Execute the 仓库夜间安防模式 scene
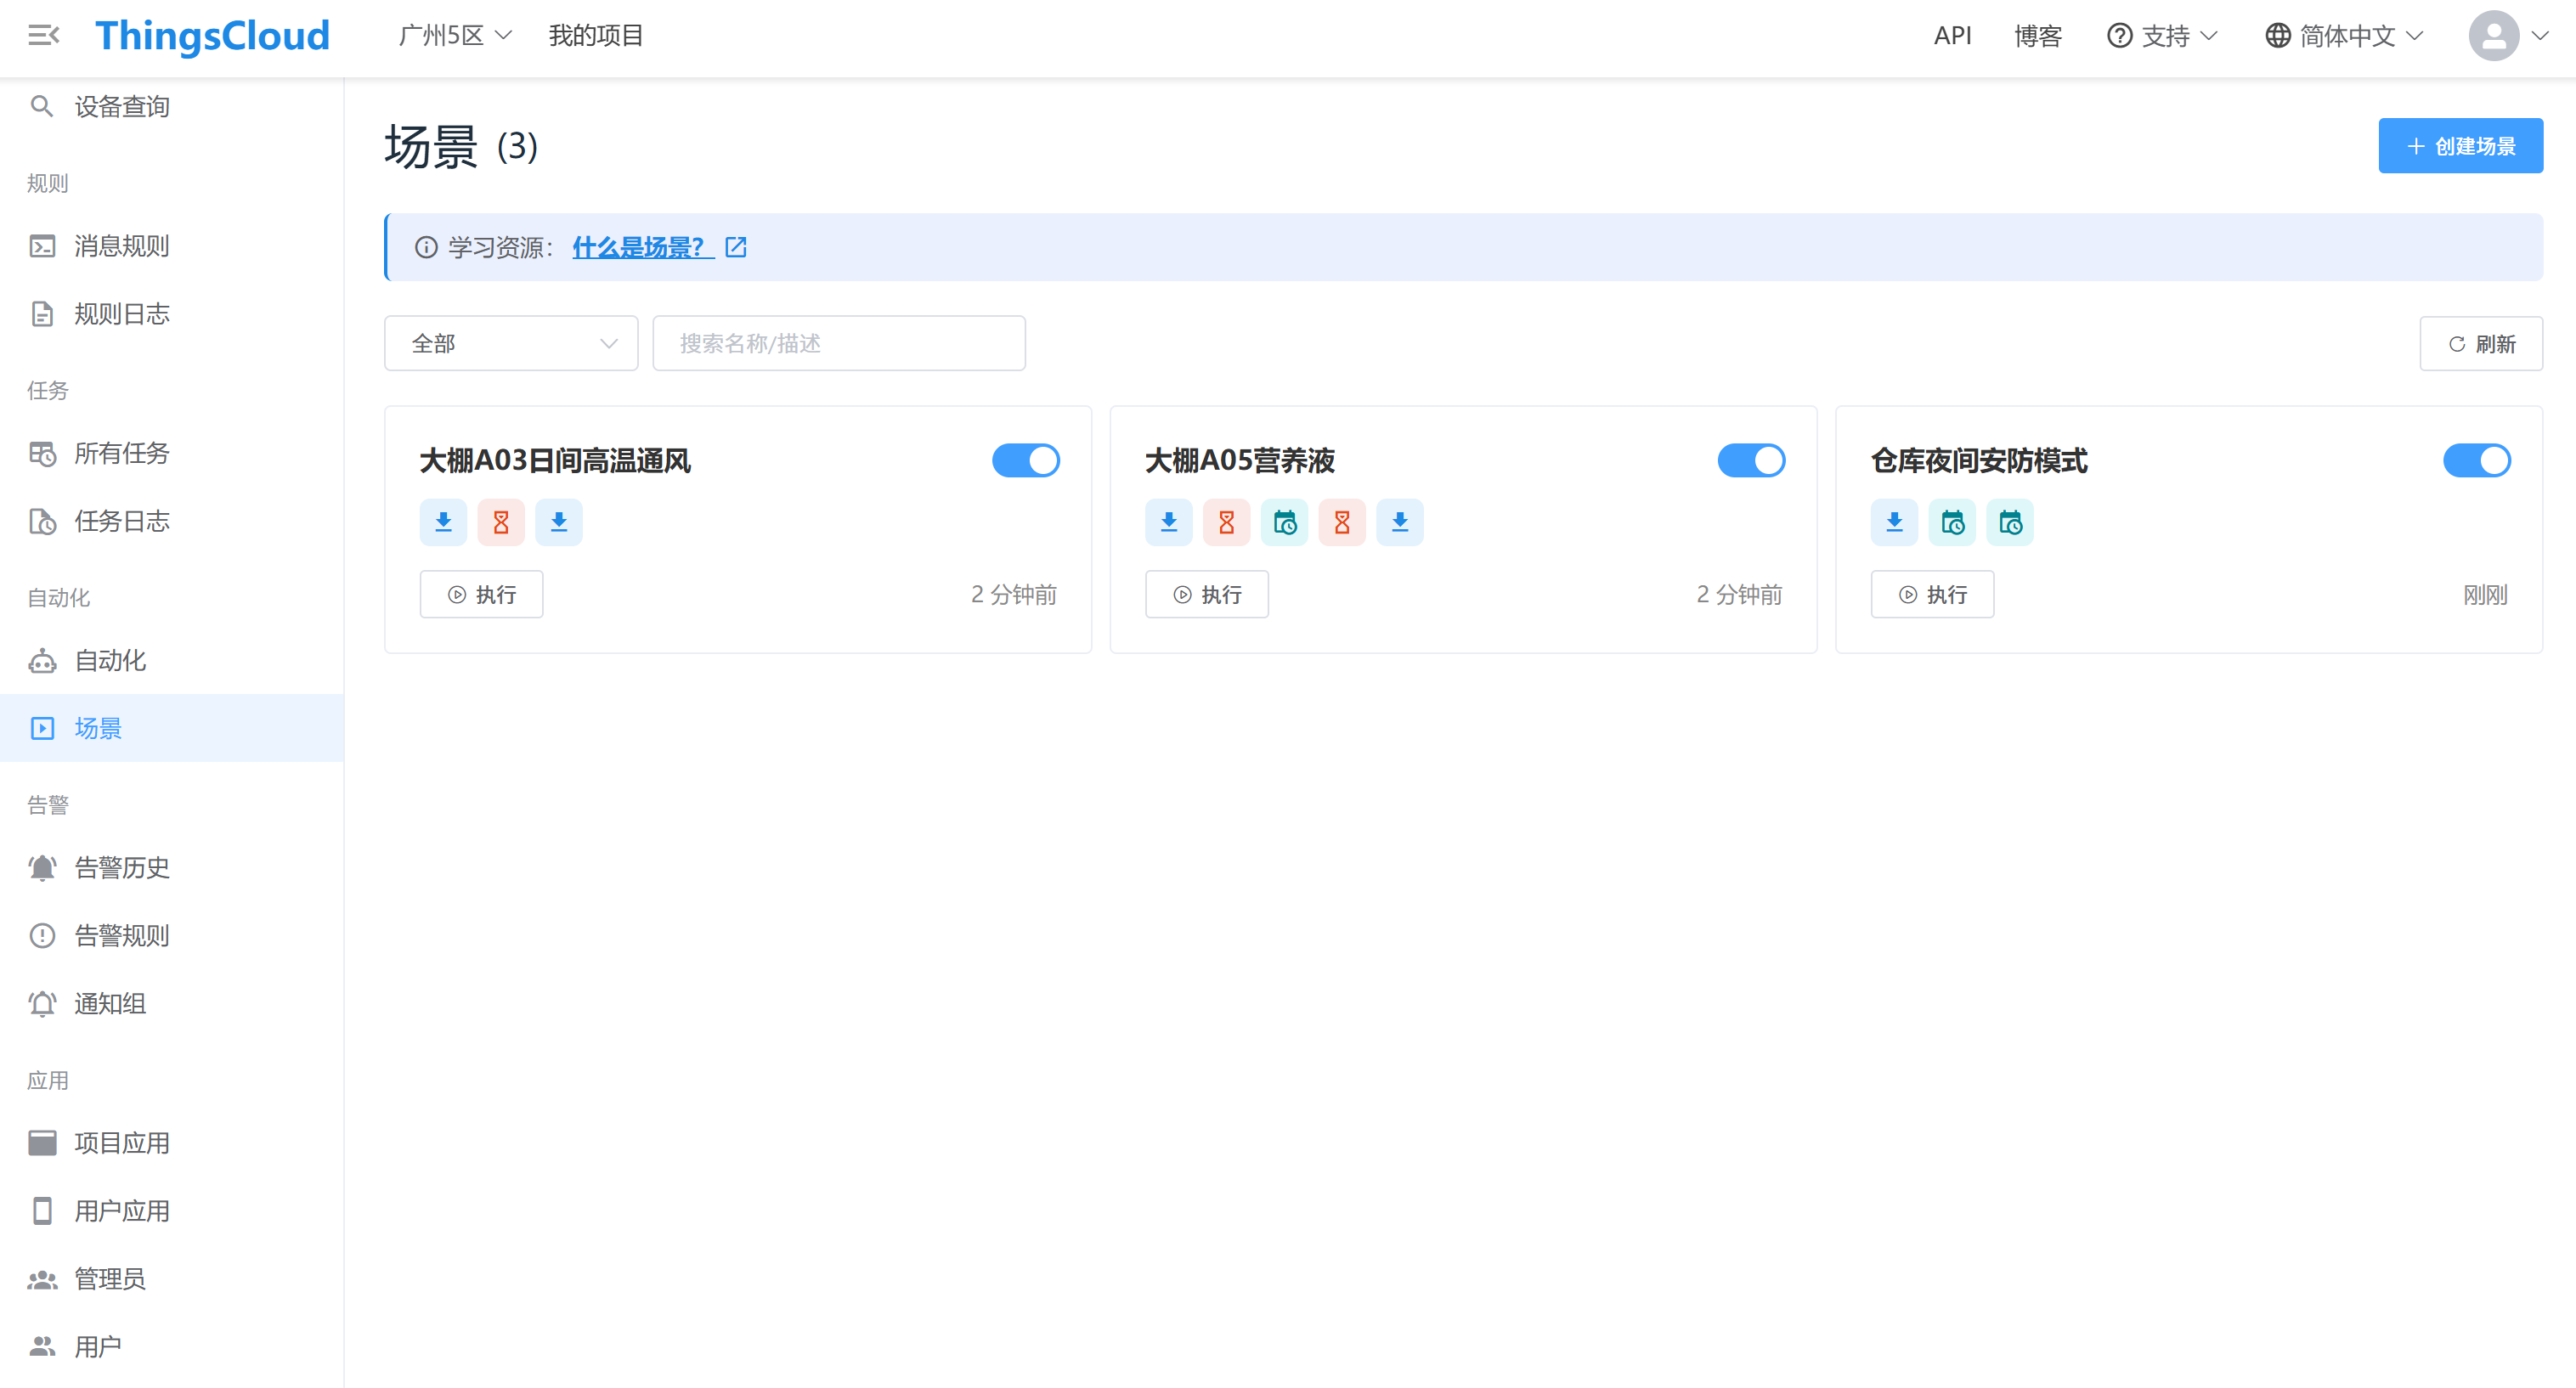This screenshot has height=1388, width=2576. coord(1932,595)
